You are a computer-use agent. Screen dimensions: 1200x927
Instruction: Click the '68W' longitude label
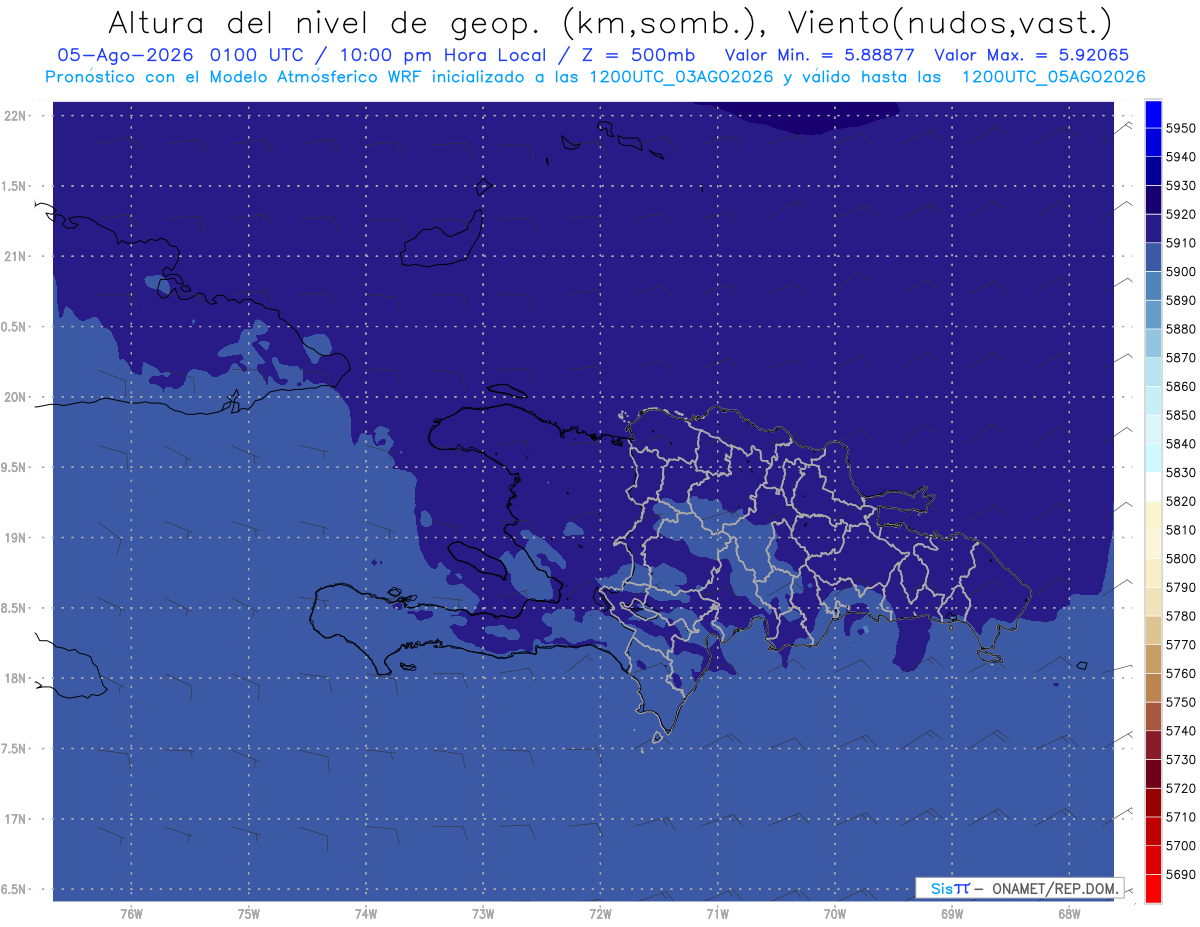[x=1069, y=914]
